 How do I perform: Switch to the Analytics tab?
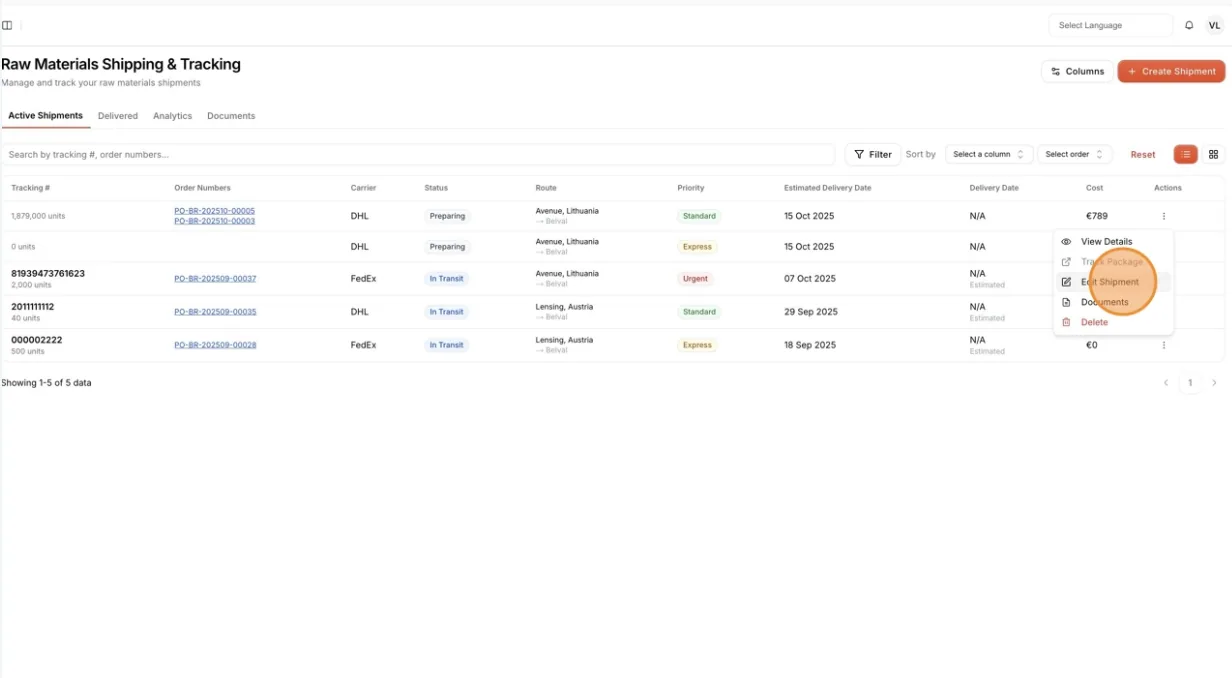(x=172, y=116)
